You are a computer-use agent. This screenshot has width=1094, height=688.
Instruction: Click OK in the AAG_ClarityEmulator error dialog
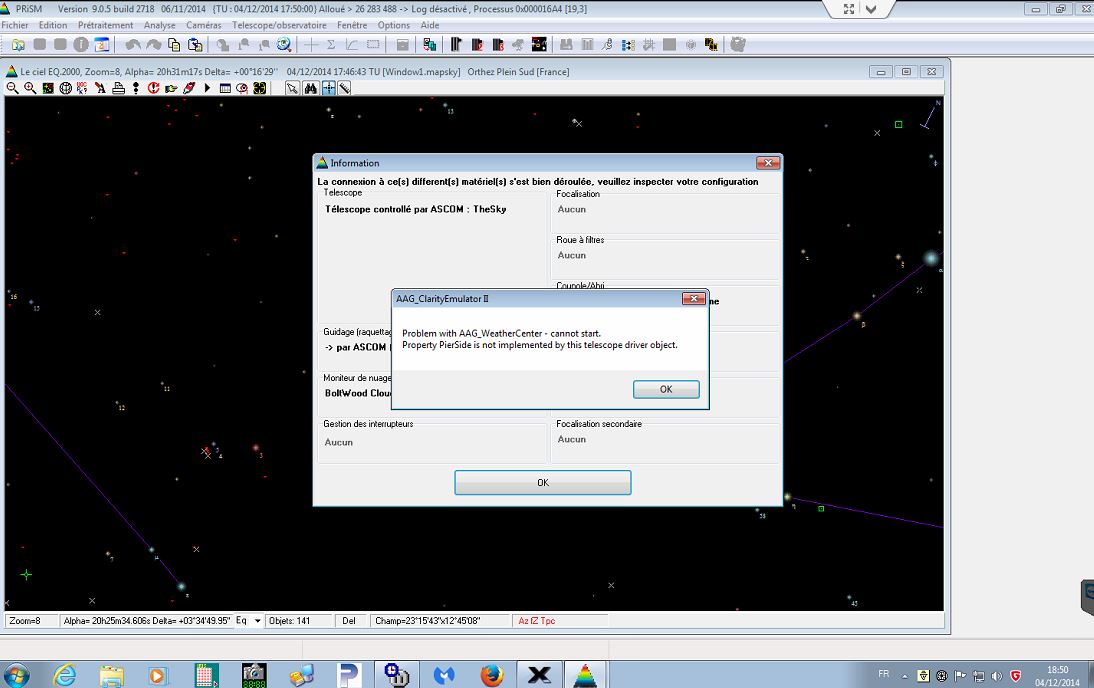665,389
